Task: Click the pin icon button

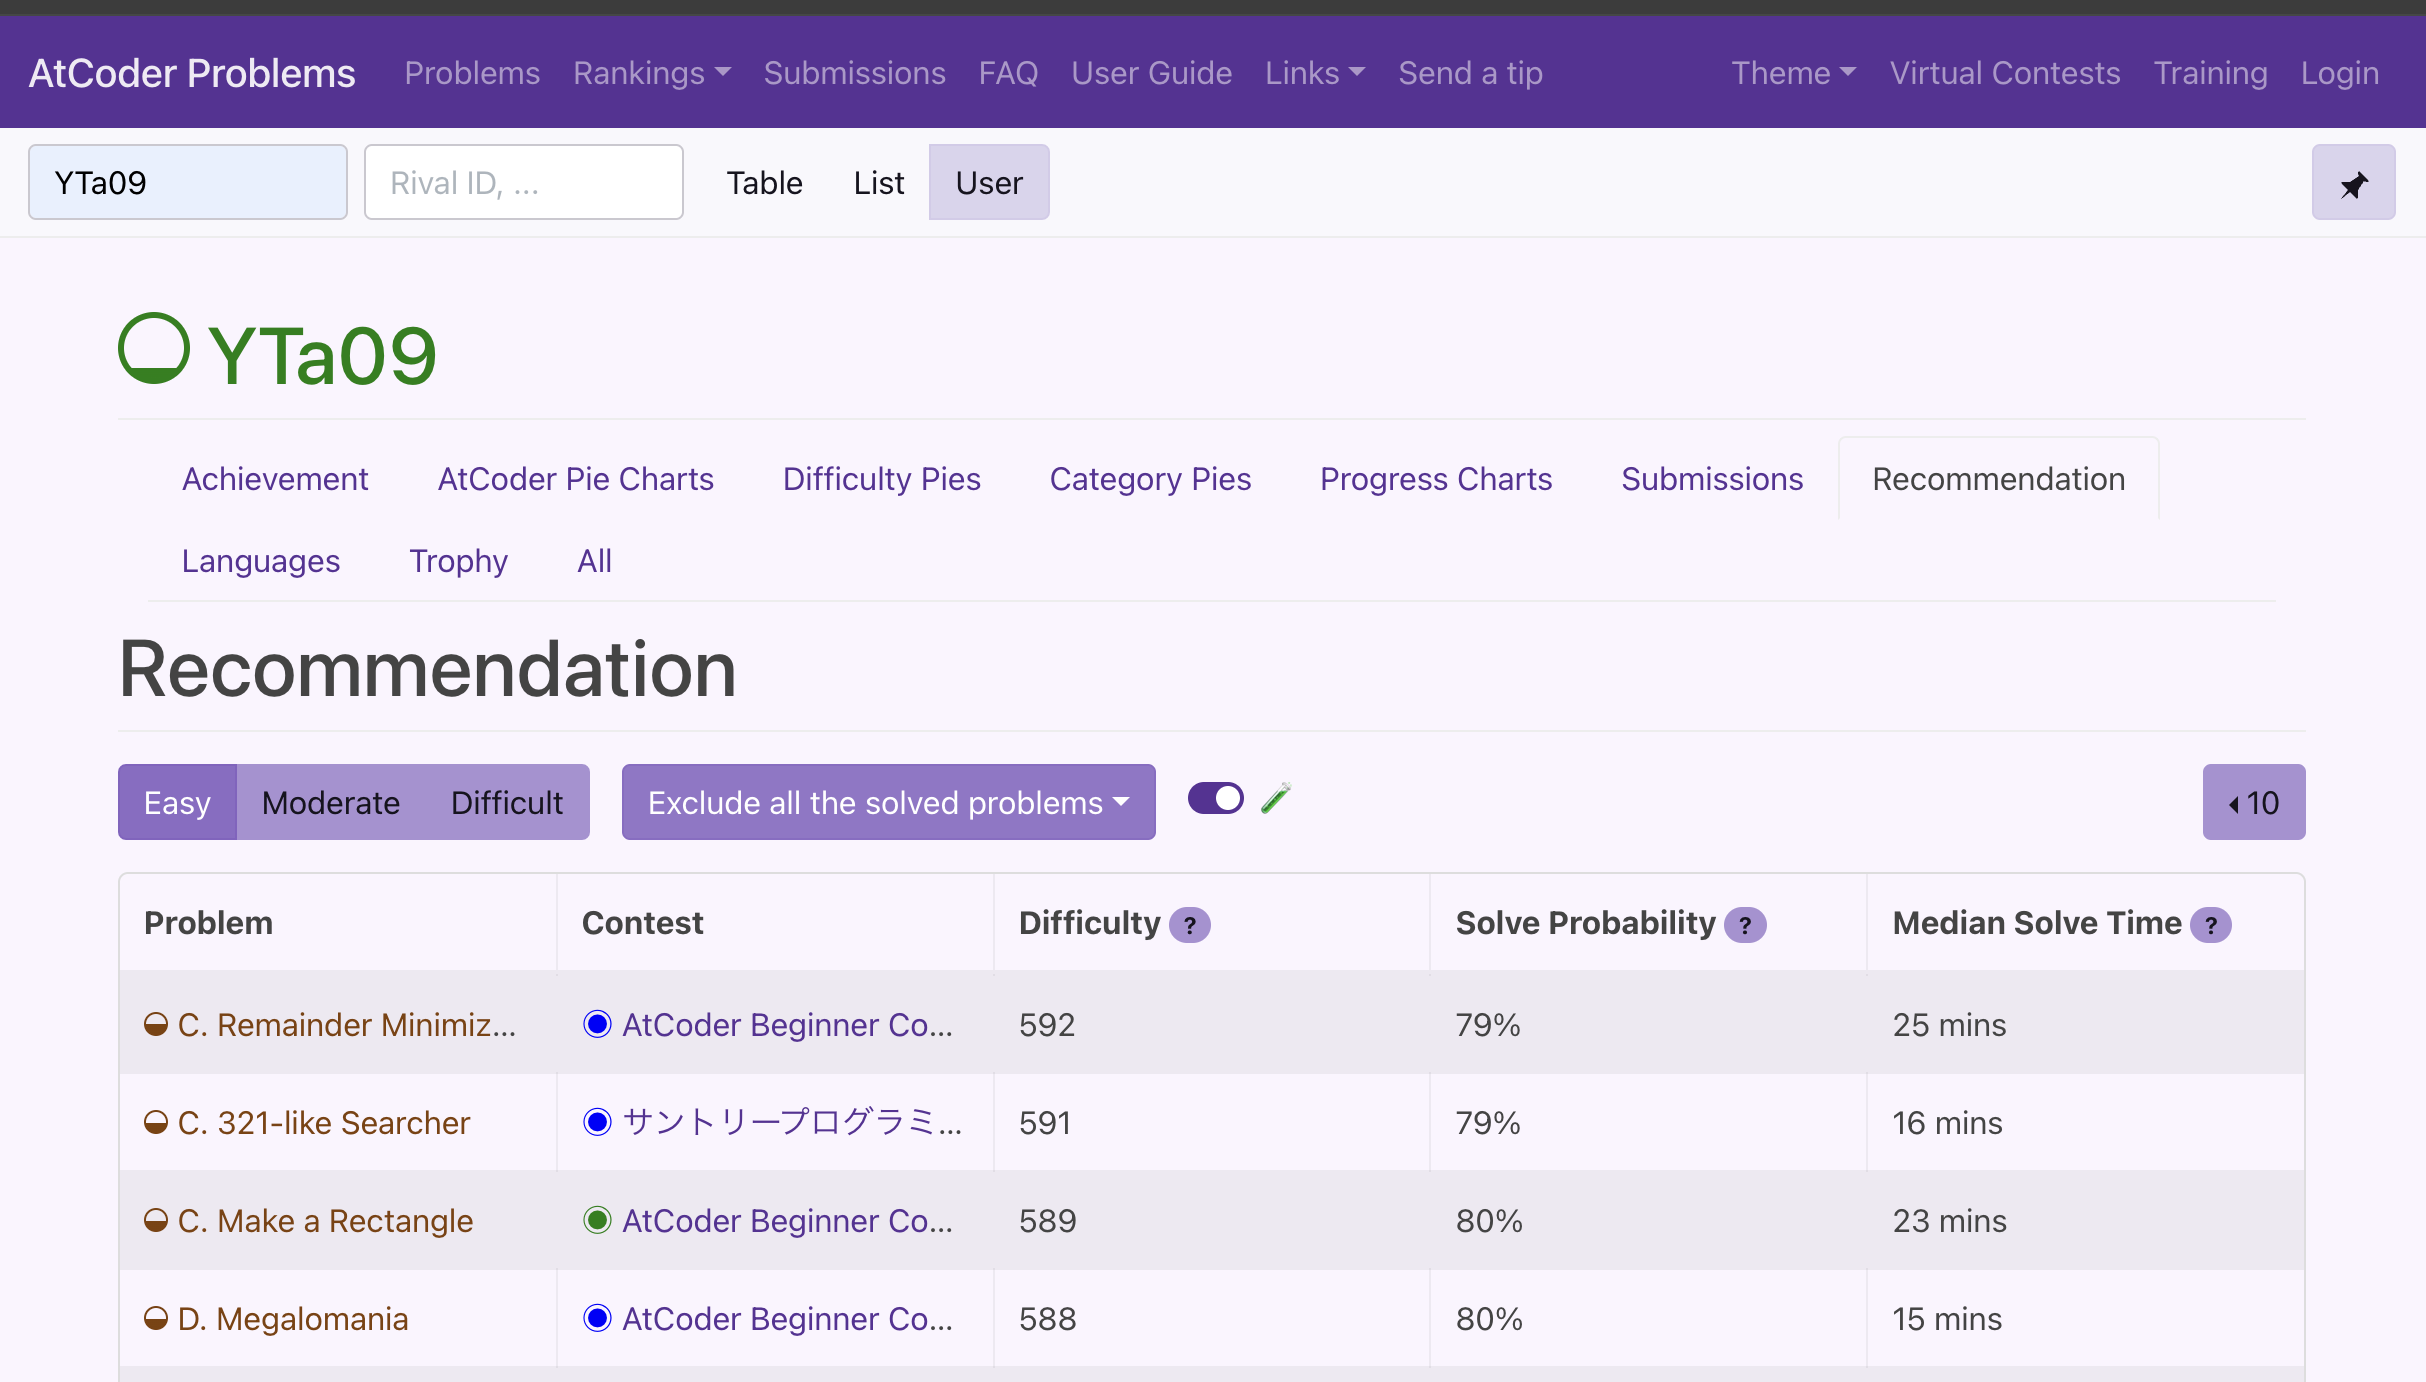Action: click(2353, 183)
